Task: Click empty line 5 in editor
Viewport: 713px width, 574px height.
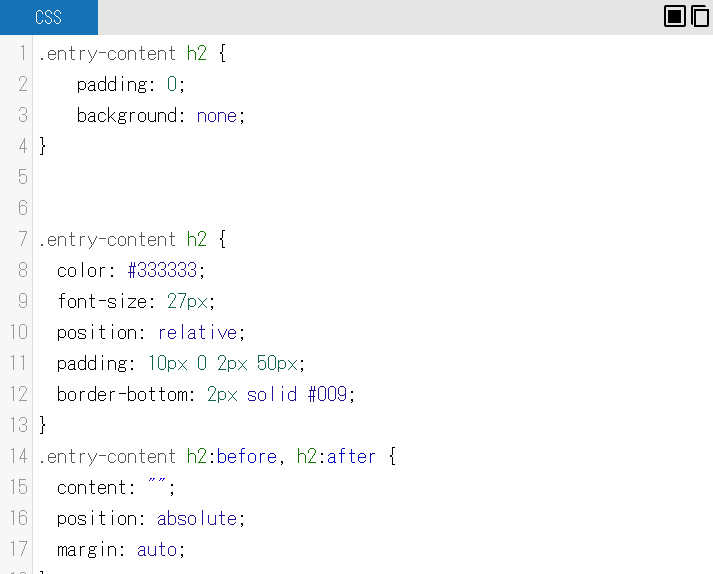Action: pyautogui.click(x=373, y=177)
